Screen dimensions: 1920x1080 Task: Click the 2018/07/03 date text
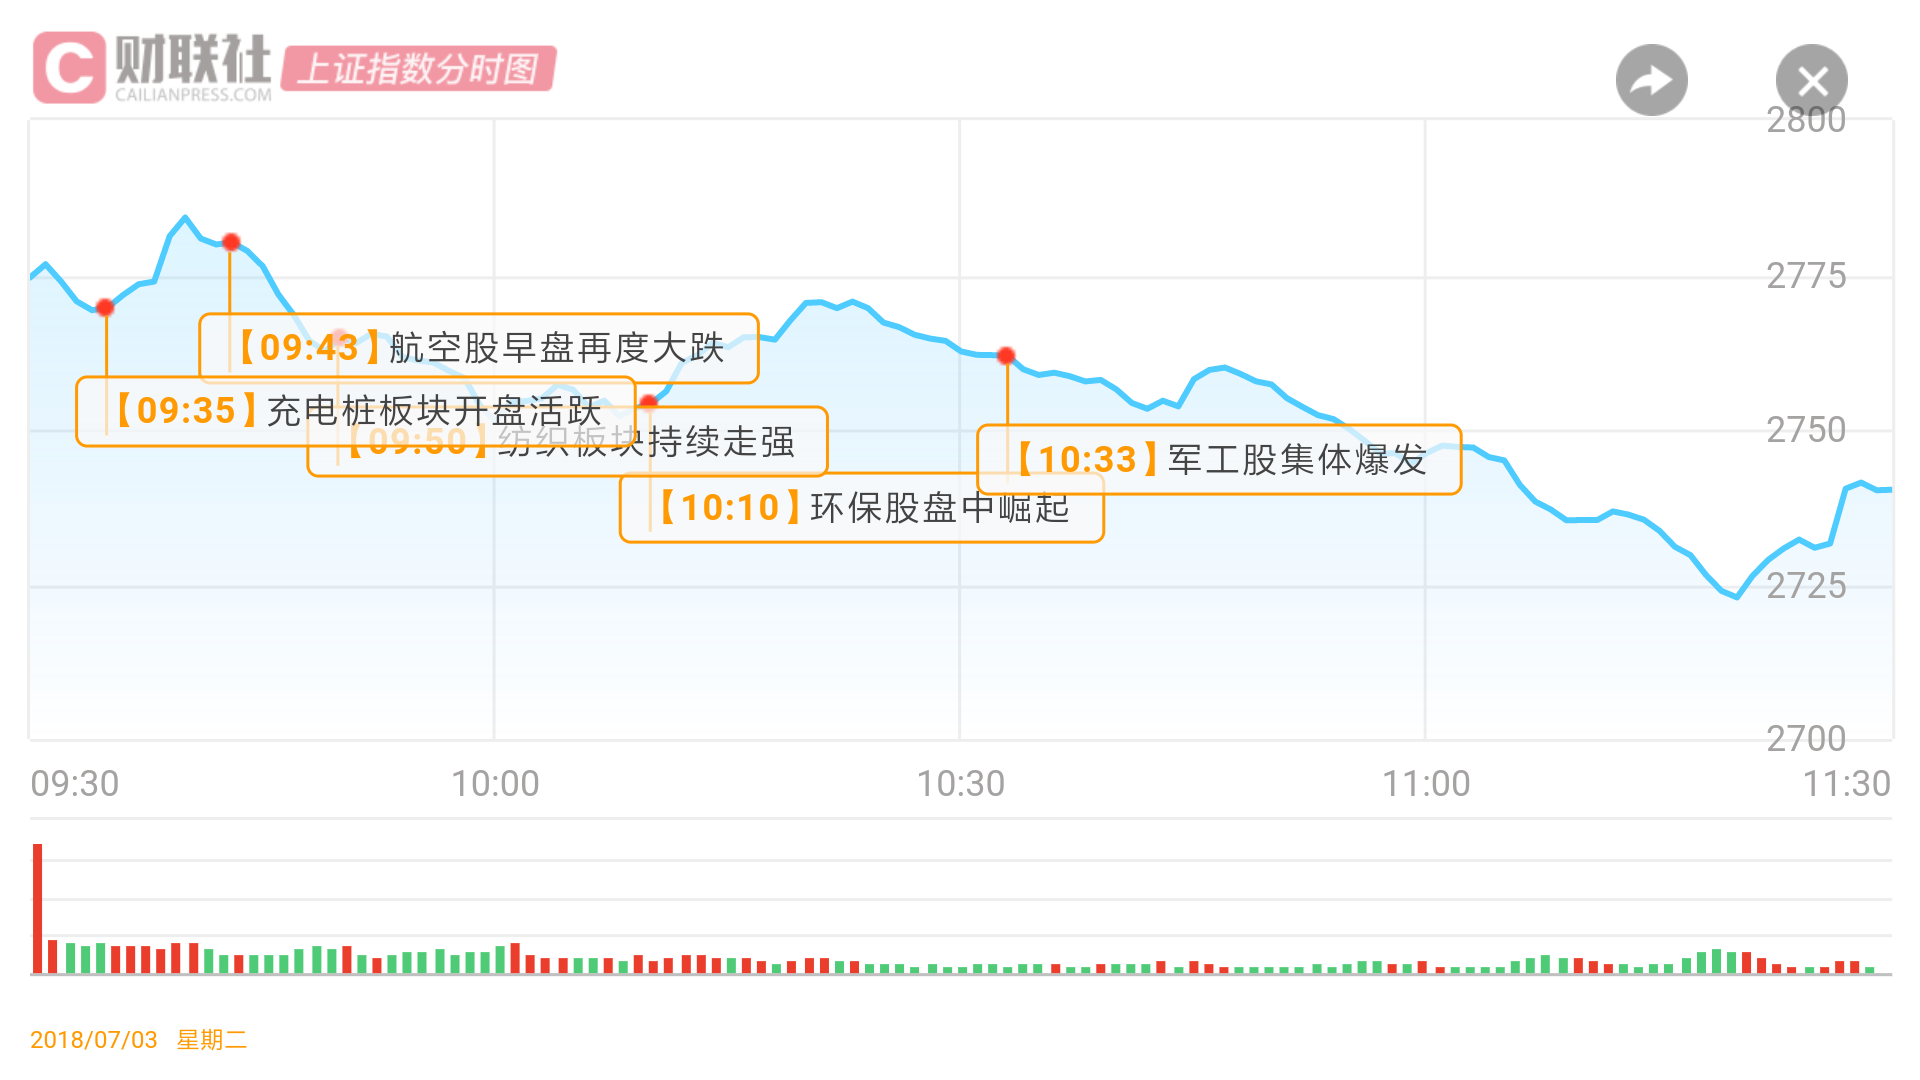coord(94,1040)
